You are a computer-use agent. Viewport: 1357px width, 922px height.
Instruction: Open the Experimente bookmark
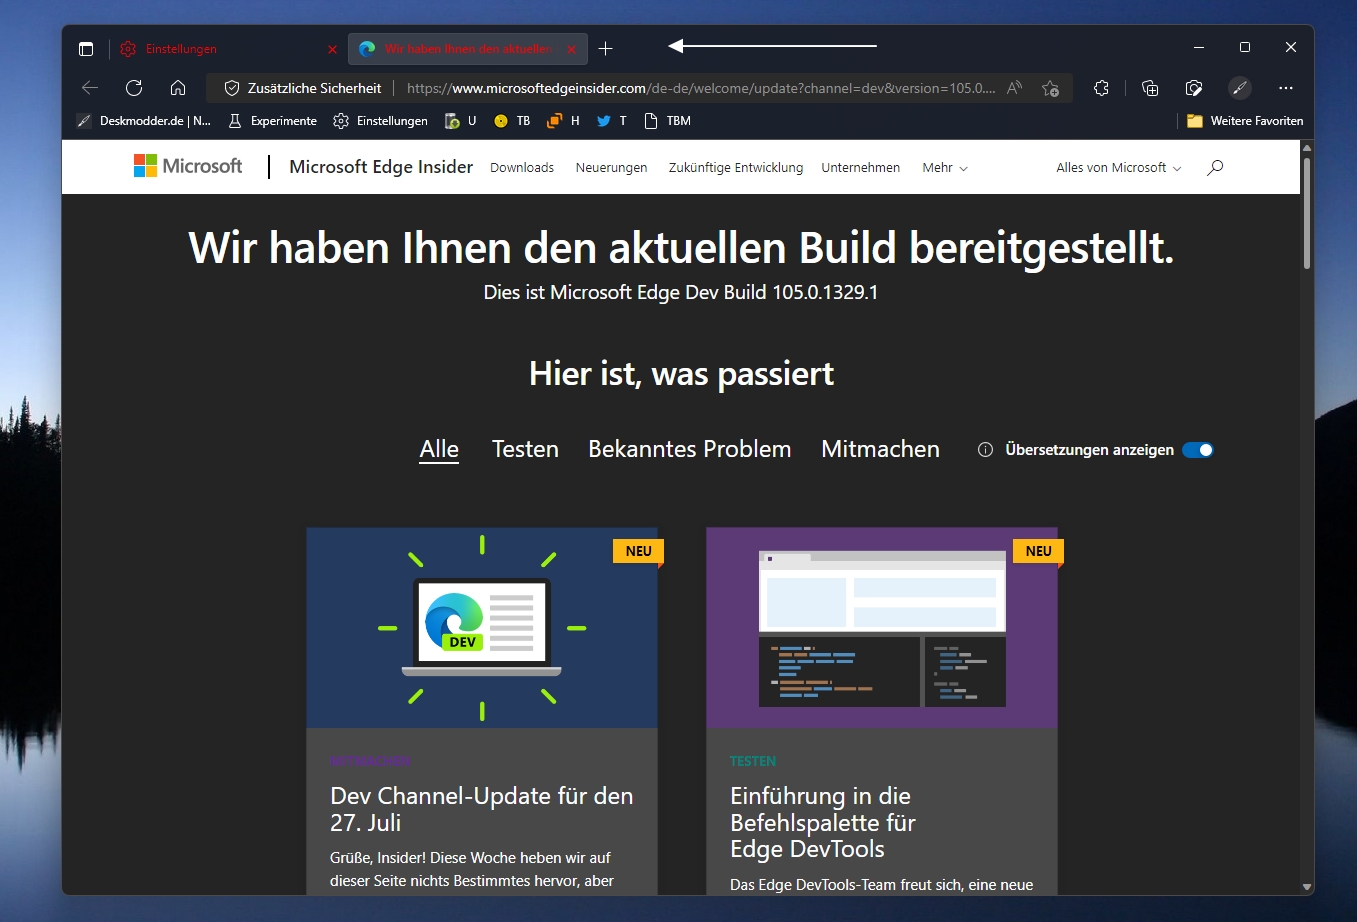click(x=273, y=121)
